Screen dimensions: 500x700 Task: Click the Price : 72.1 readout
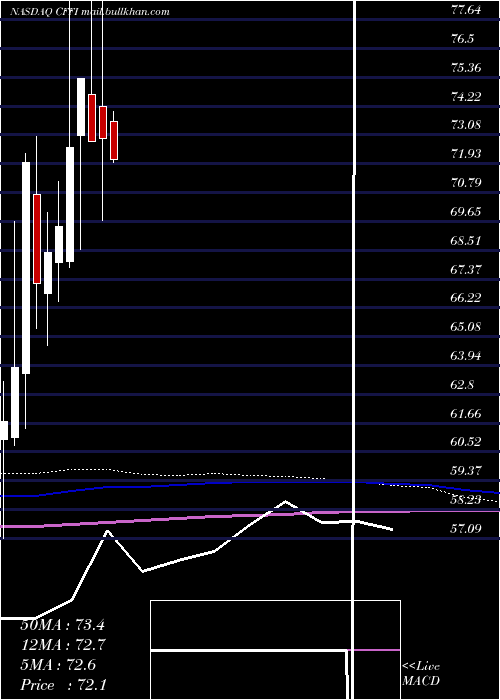tap(62, 685)
